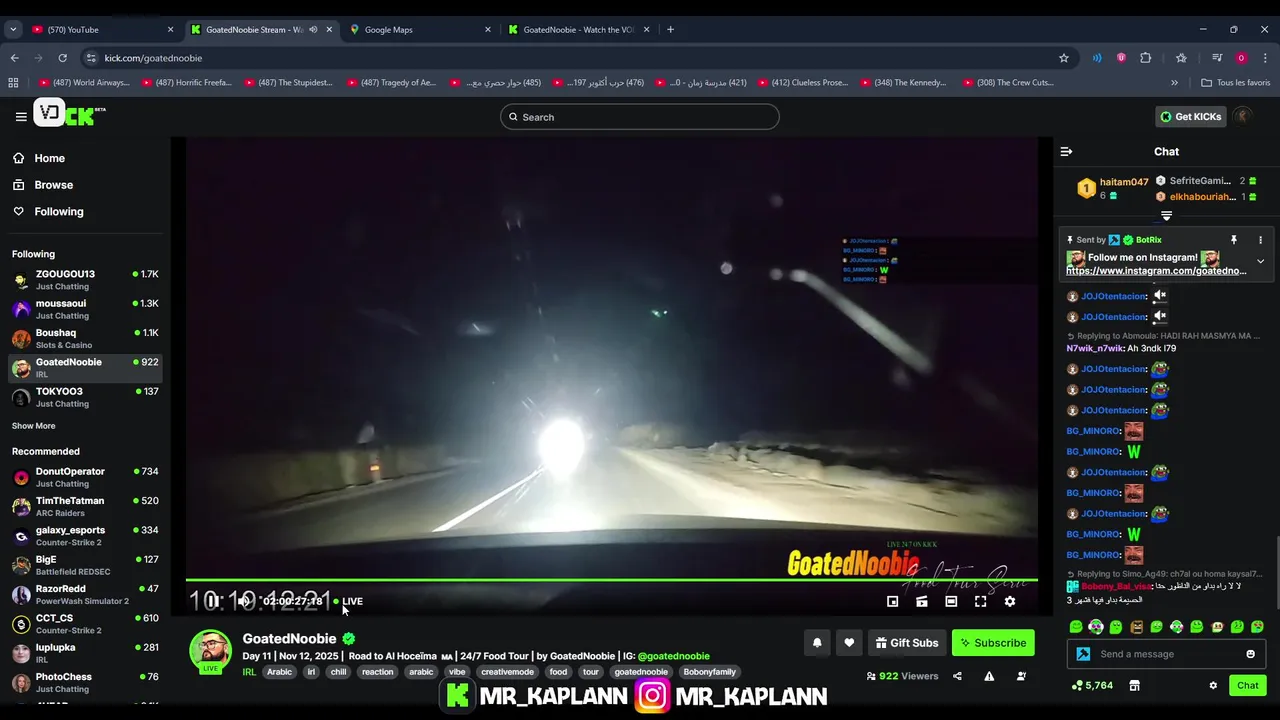Expand Show More followed channels
Screen dimensions: 1280x720
(x=34, y=426)
